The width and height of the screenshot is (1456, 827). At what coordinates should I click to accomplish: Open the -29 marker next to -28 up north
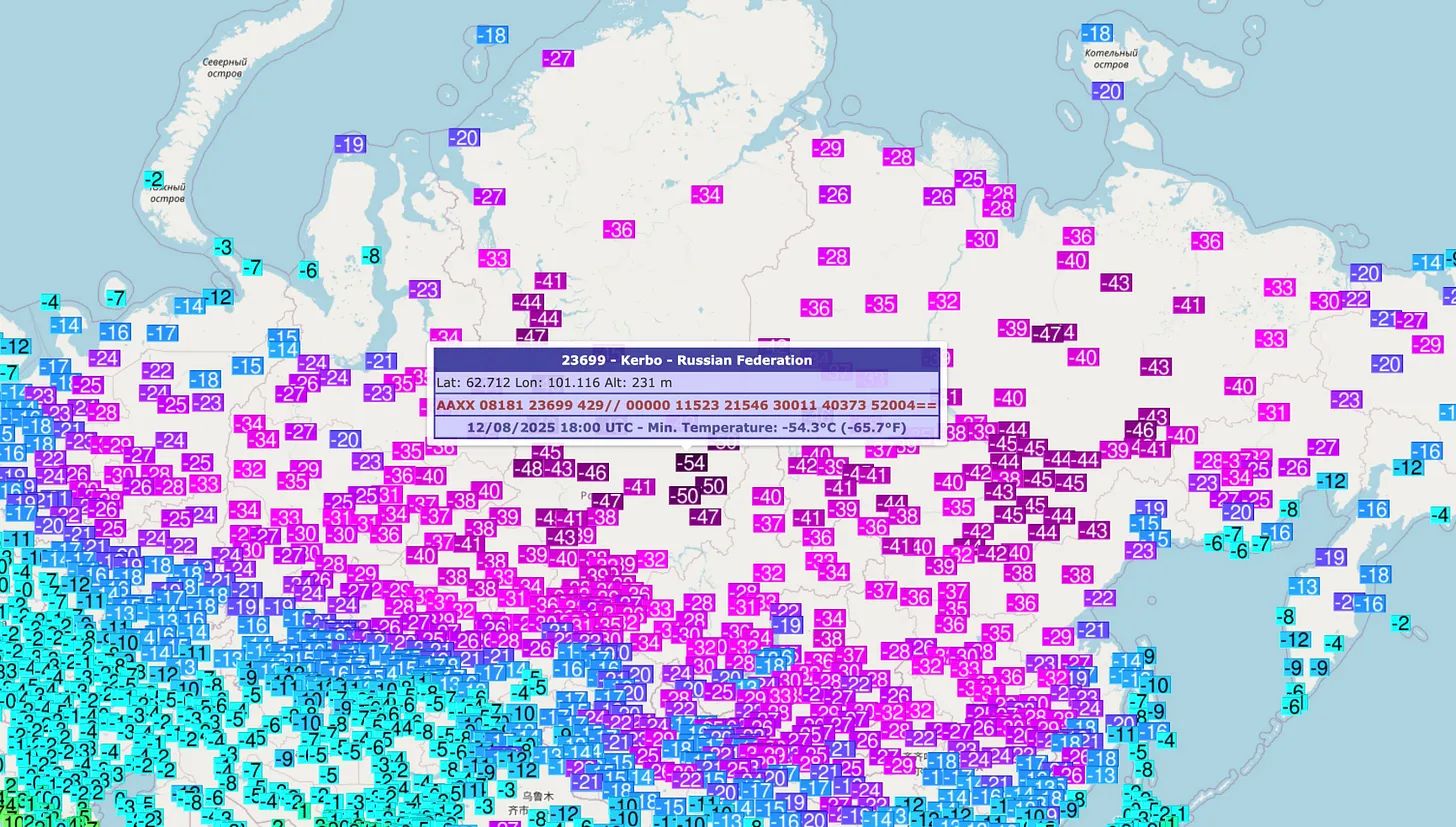point(827,148)
